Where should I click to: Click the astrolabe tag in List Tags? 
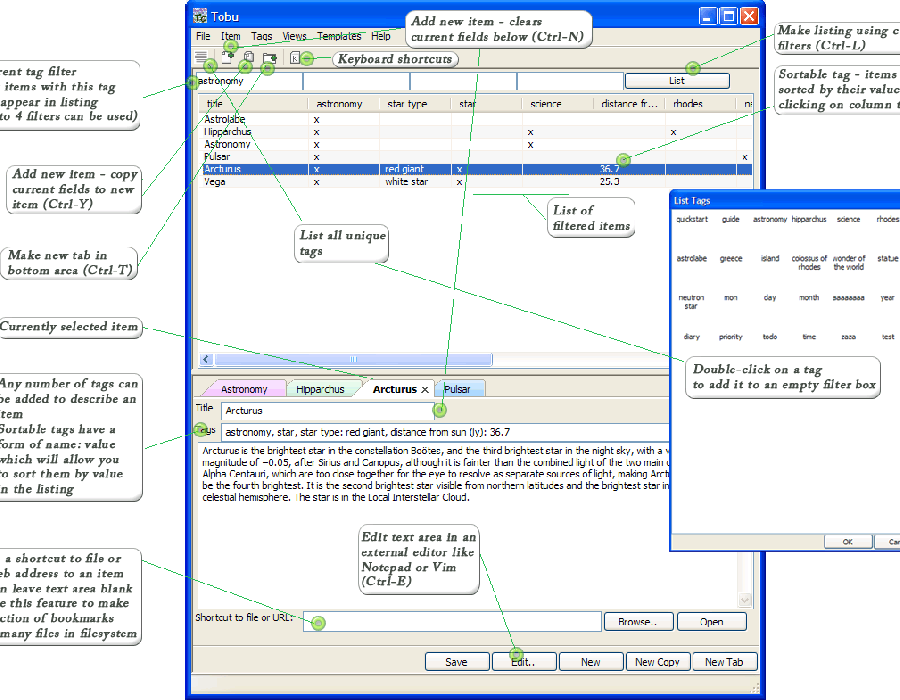(x=692, y=259)
